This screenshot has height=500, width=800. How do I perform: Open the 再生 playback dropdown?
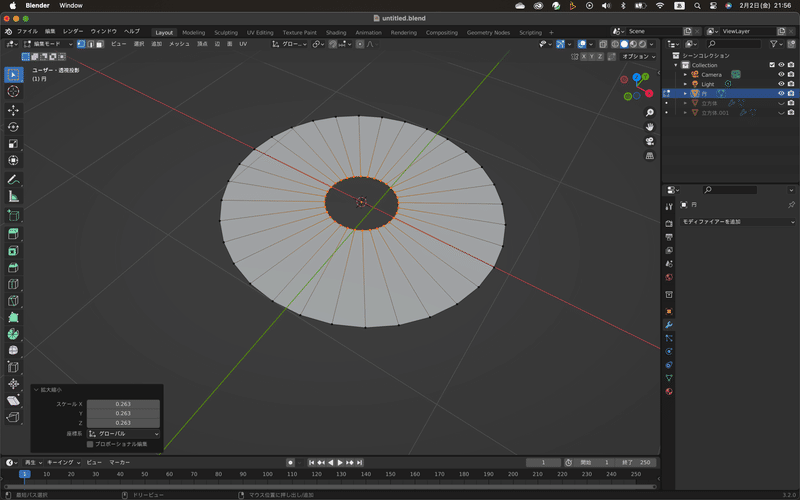[33, 462]
